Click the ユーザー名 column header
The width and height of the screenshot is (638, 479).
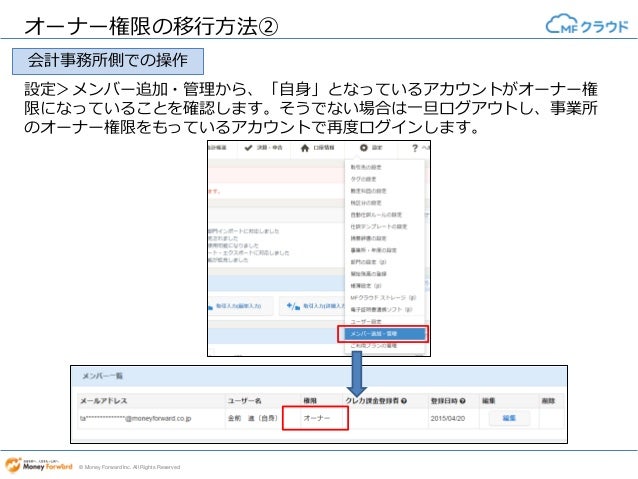tap(244, 401)
